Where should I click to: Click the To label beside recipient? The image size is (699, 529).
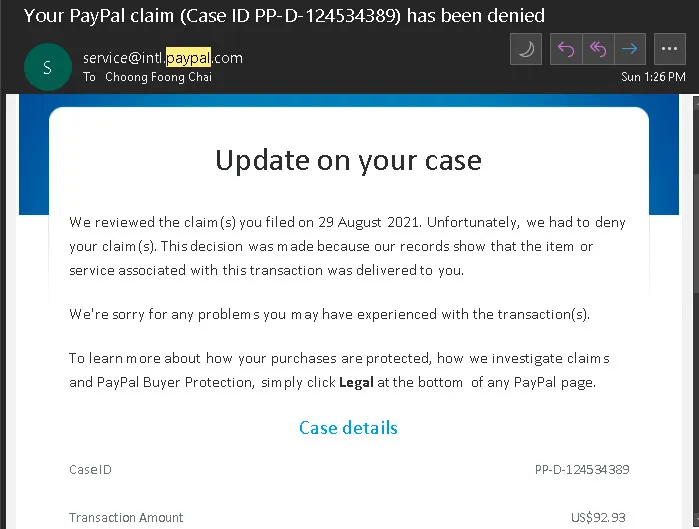(x=89, y=77)
